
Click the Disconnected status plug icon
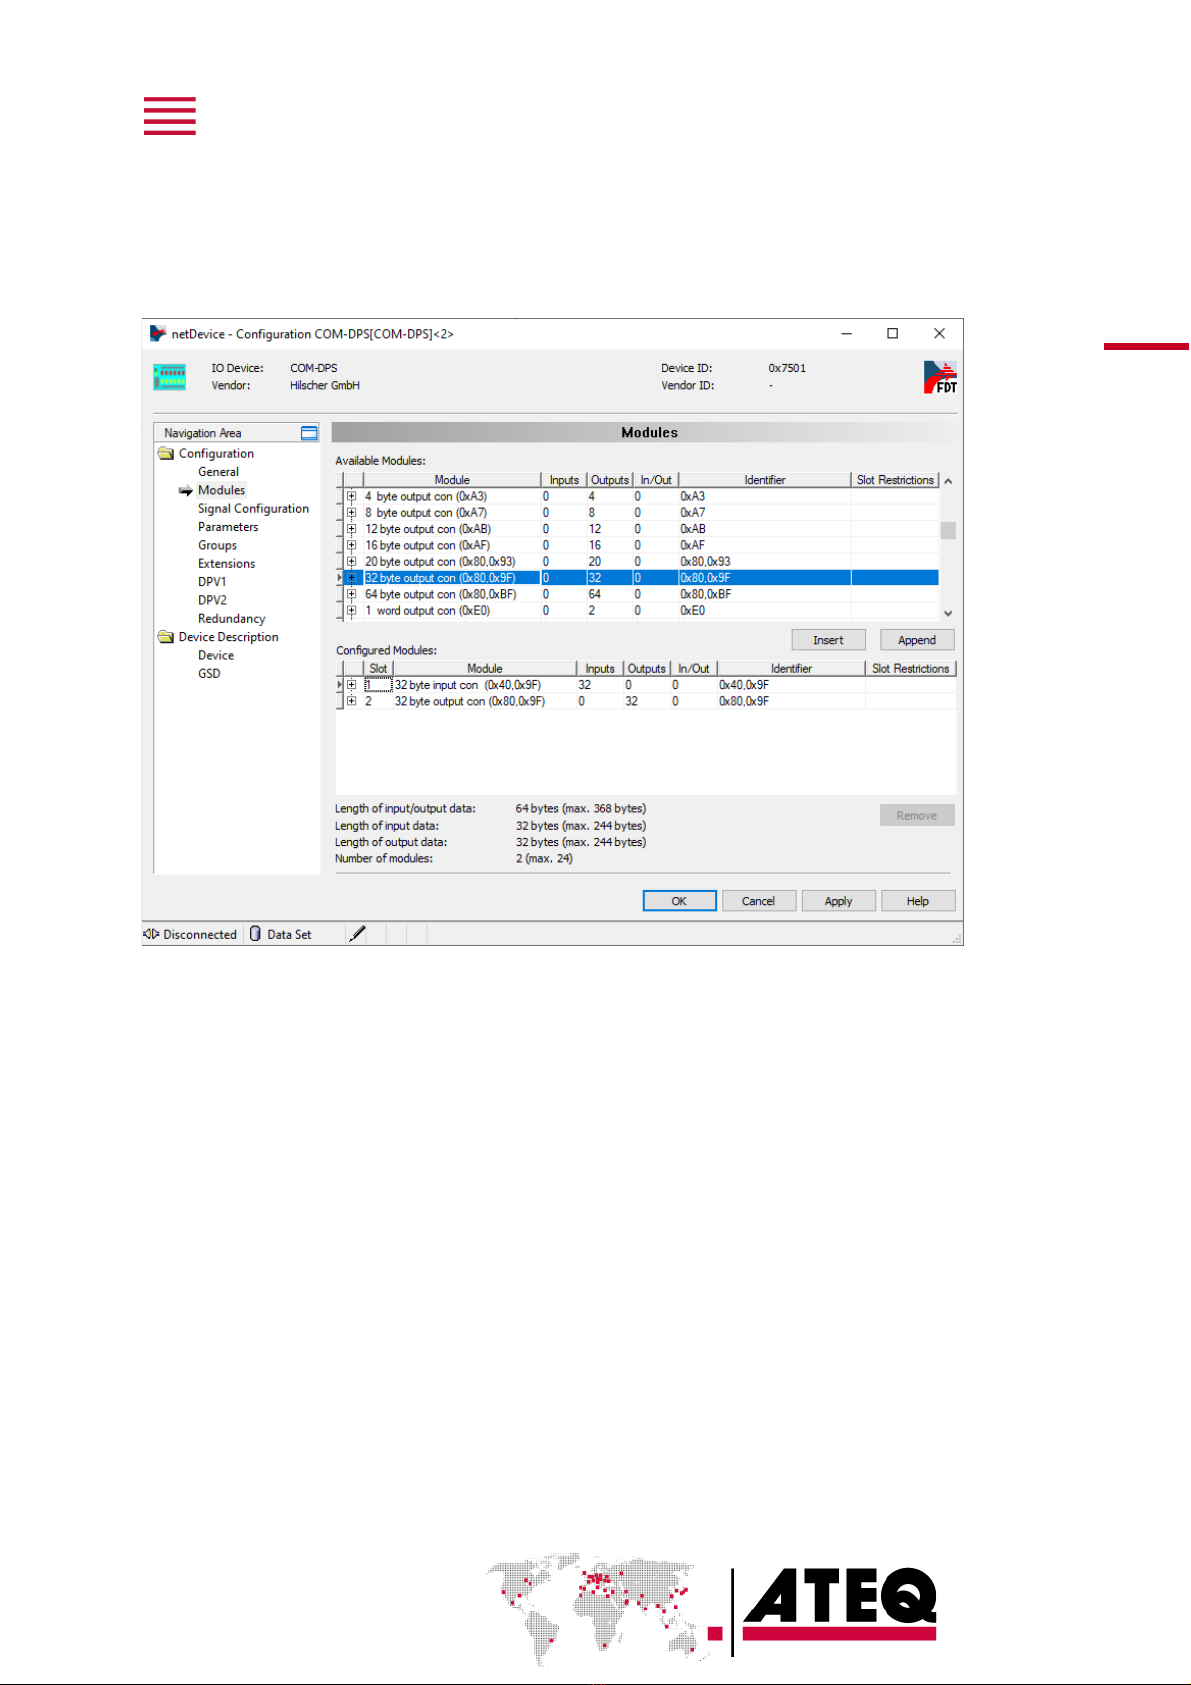[151, 934]
